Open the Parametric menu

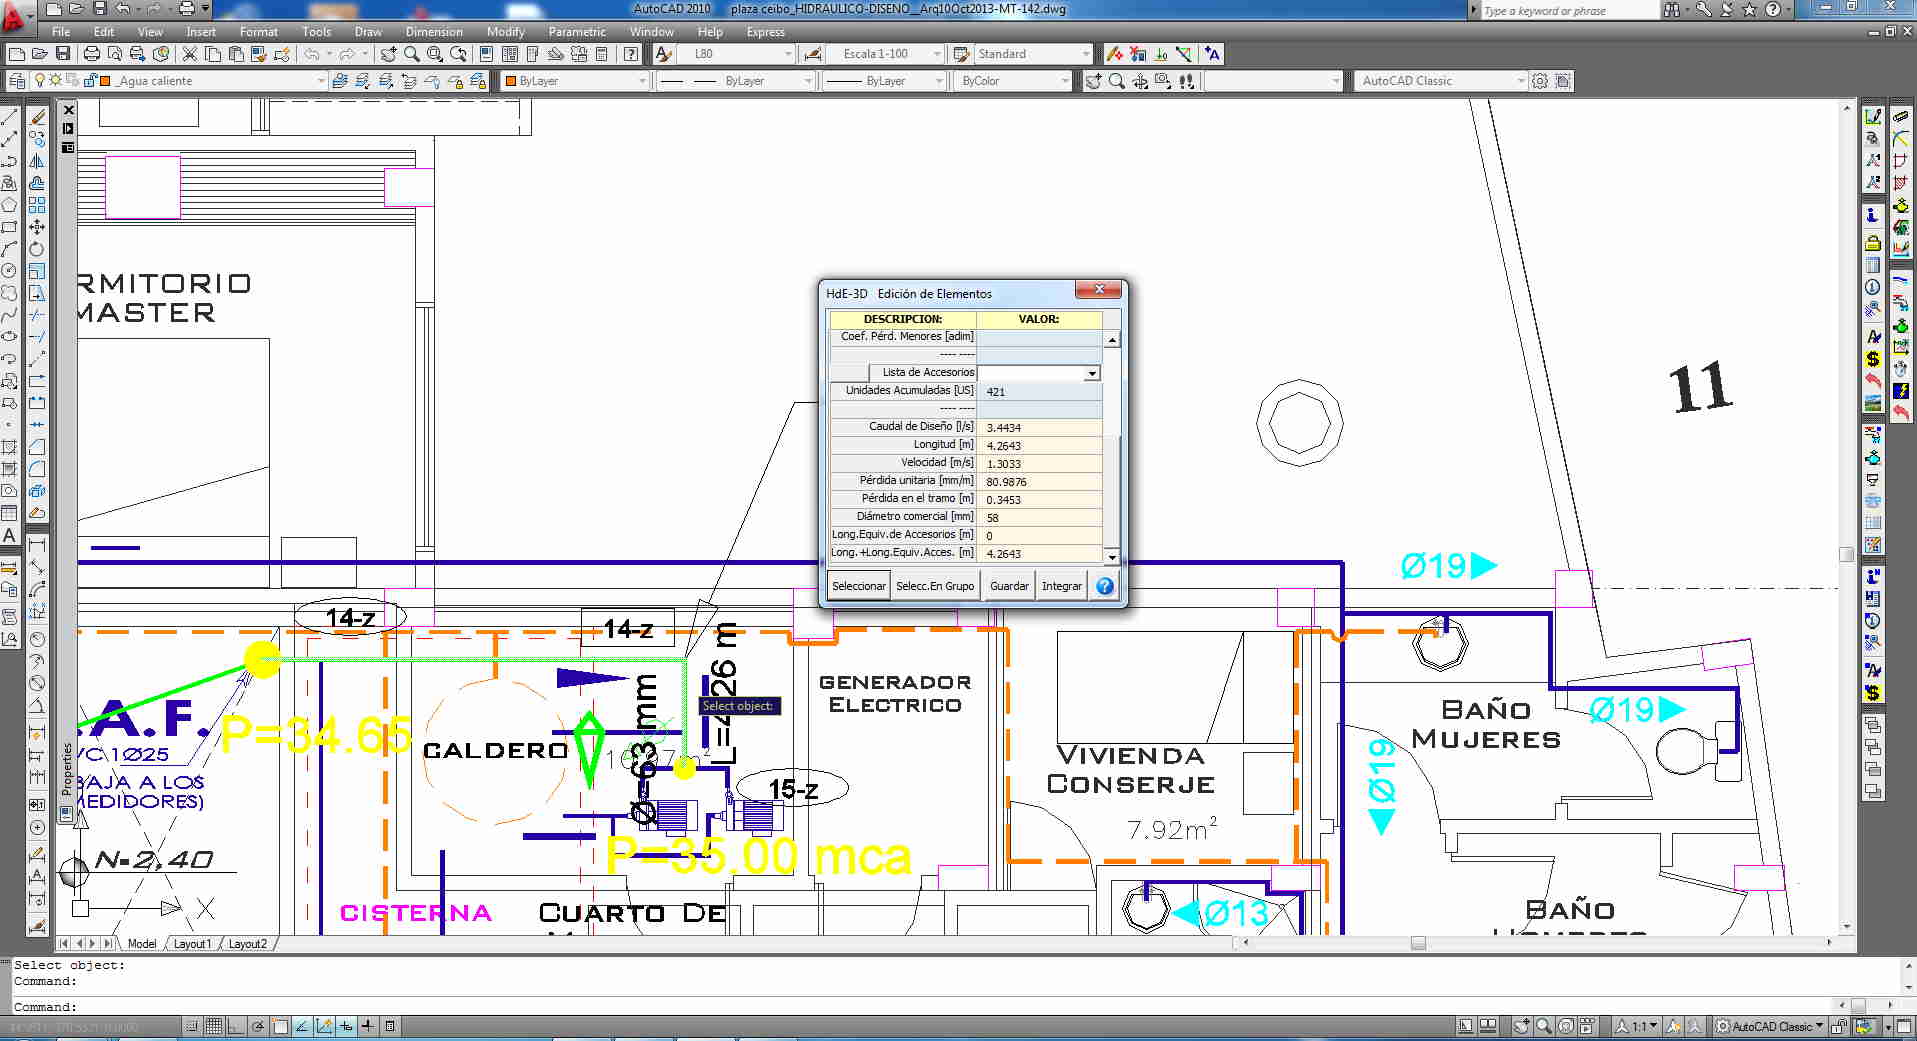tap(576, 32)
